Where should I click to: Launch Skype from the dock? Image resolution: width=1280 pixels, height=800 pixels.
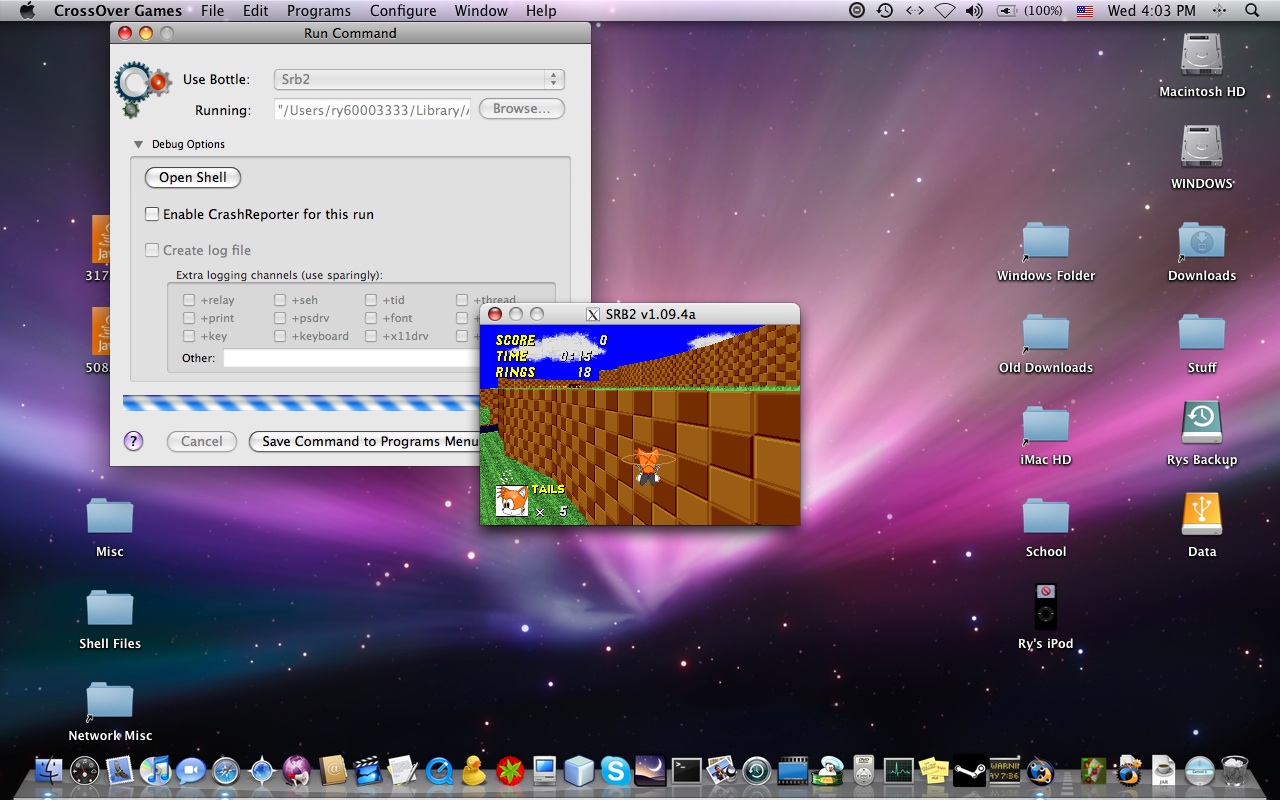click(615, 770)
